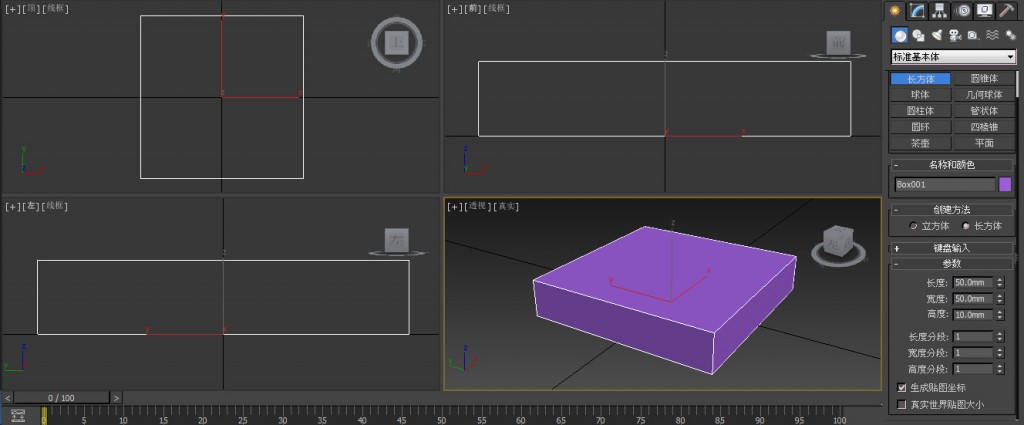Open the [左] view label menu
This screenshot has width=1024, height=425.
31,206
